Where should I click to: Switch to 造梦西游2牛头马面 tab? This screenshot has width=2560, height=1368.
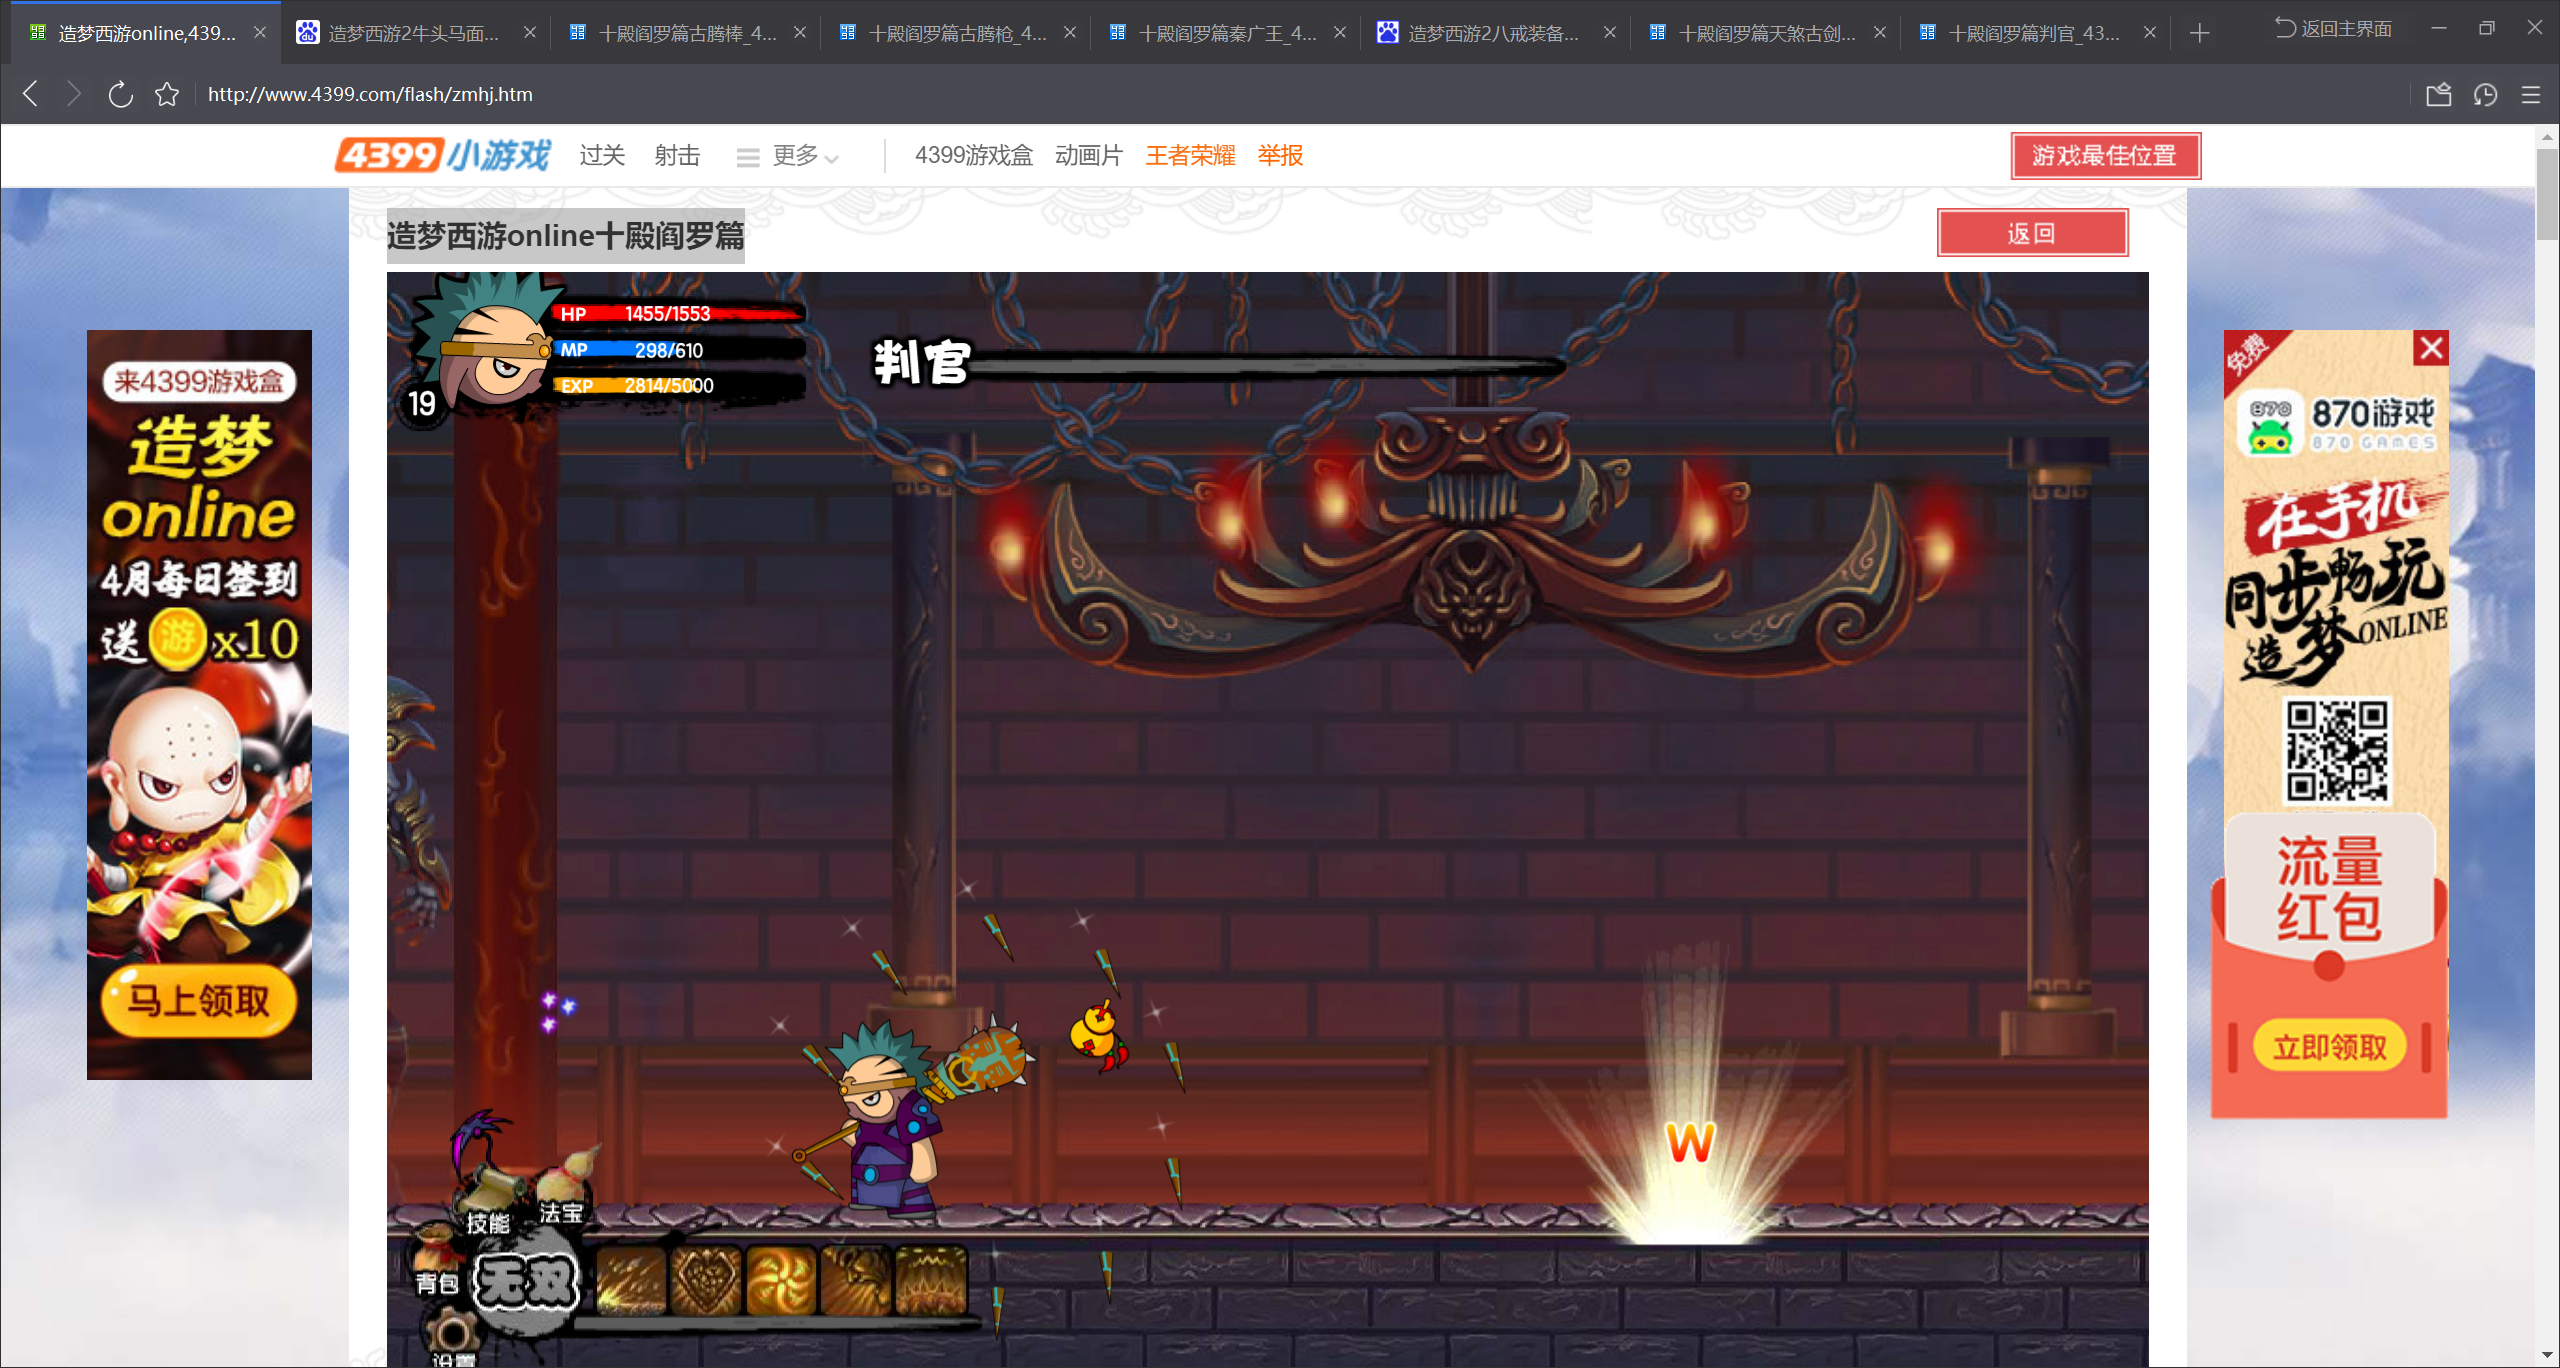[413, 33]
